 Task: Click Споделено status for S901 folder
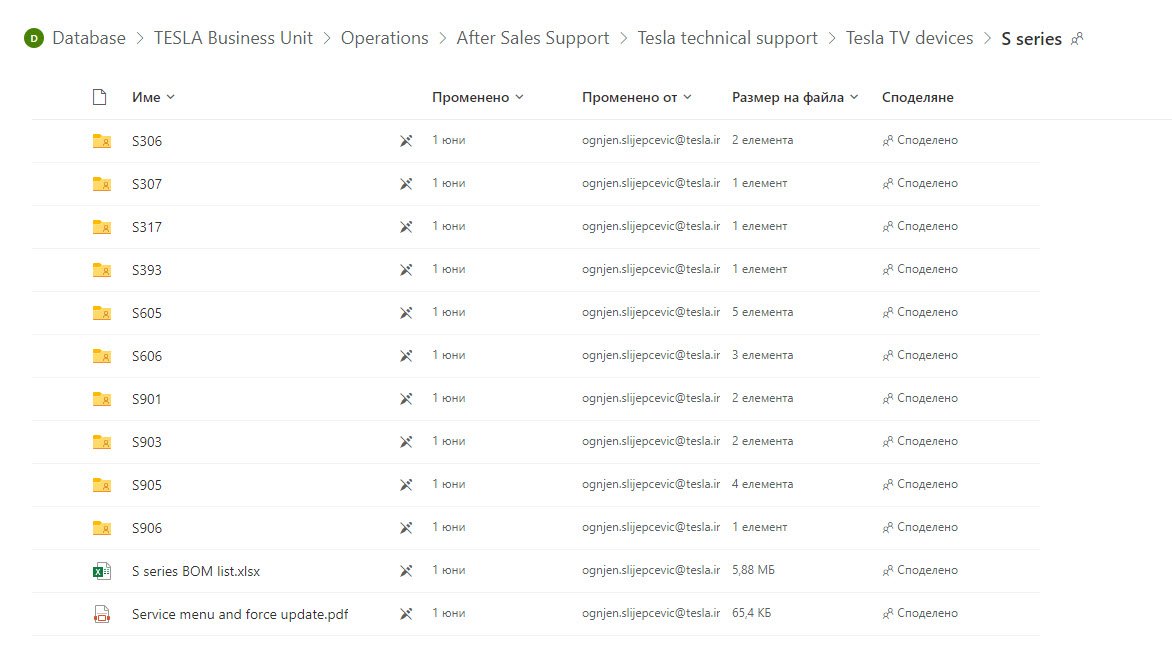click(x=920, y=398)
